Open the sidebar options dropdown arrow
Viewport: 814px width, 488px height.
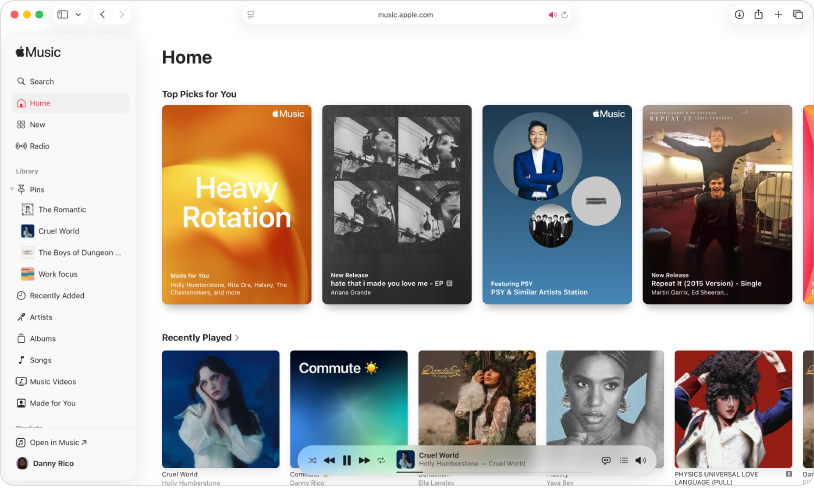pos(78,15)
